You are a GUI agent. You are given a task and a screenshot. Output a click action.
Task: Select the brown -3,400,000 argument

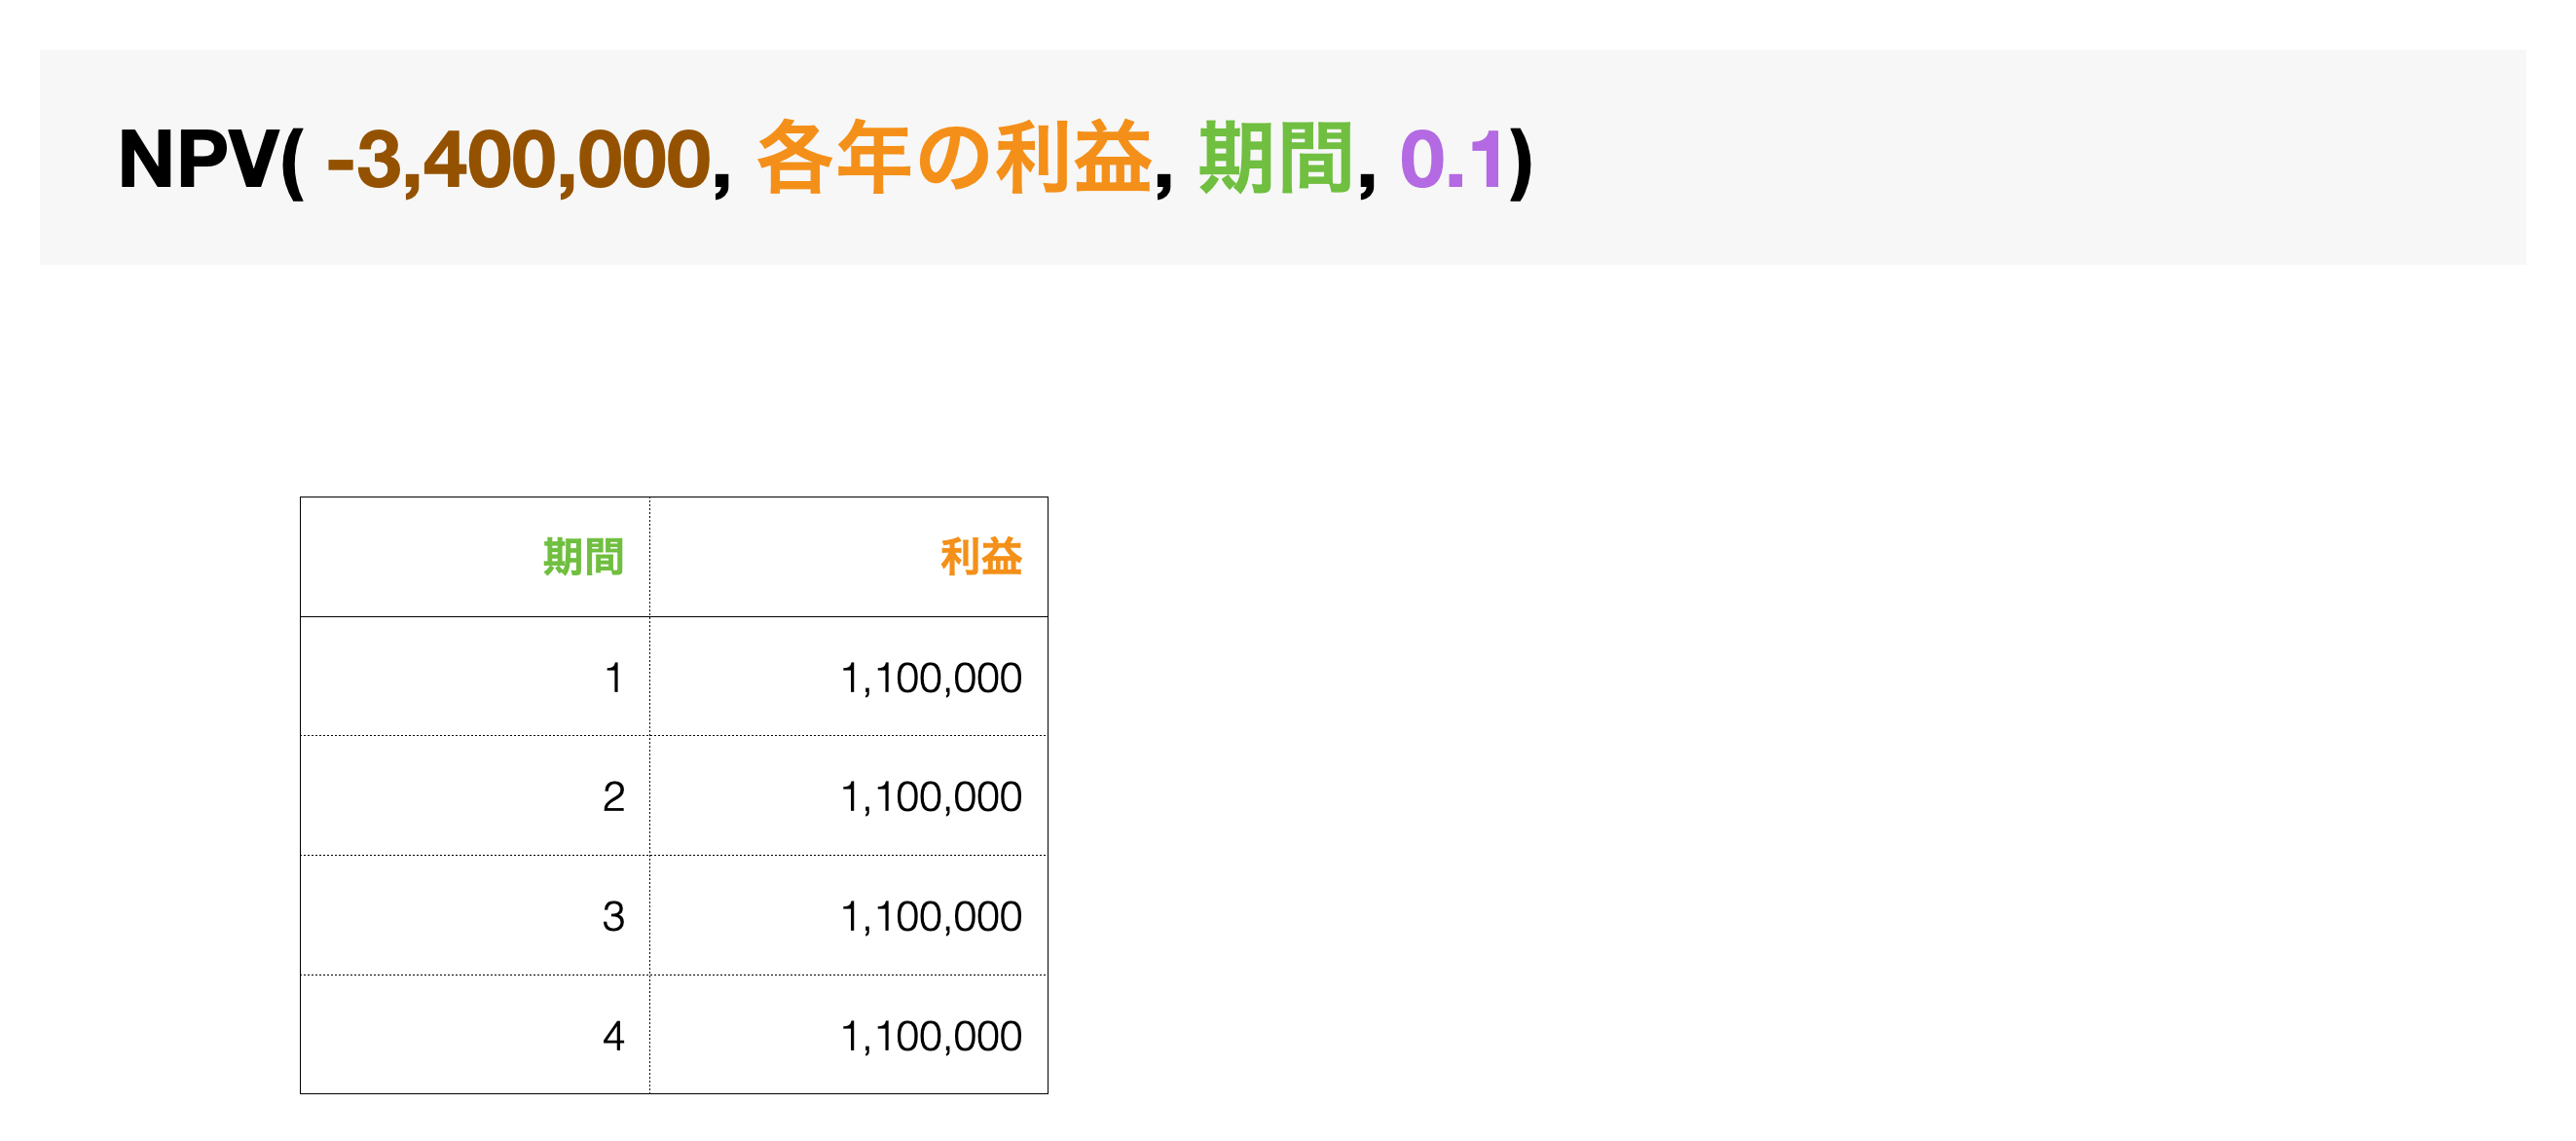pyautogui.click(x=518, y=160)
